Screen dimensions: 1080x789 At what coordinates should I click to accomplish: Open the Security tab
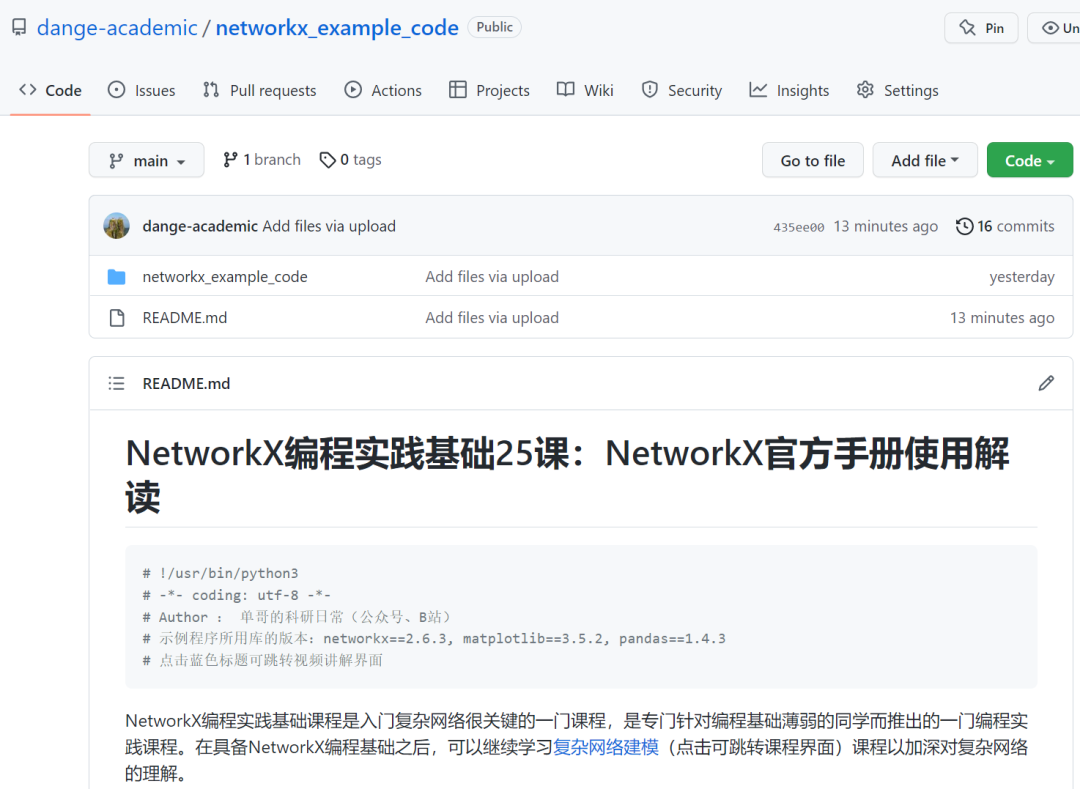(x=681, y=90)
